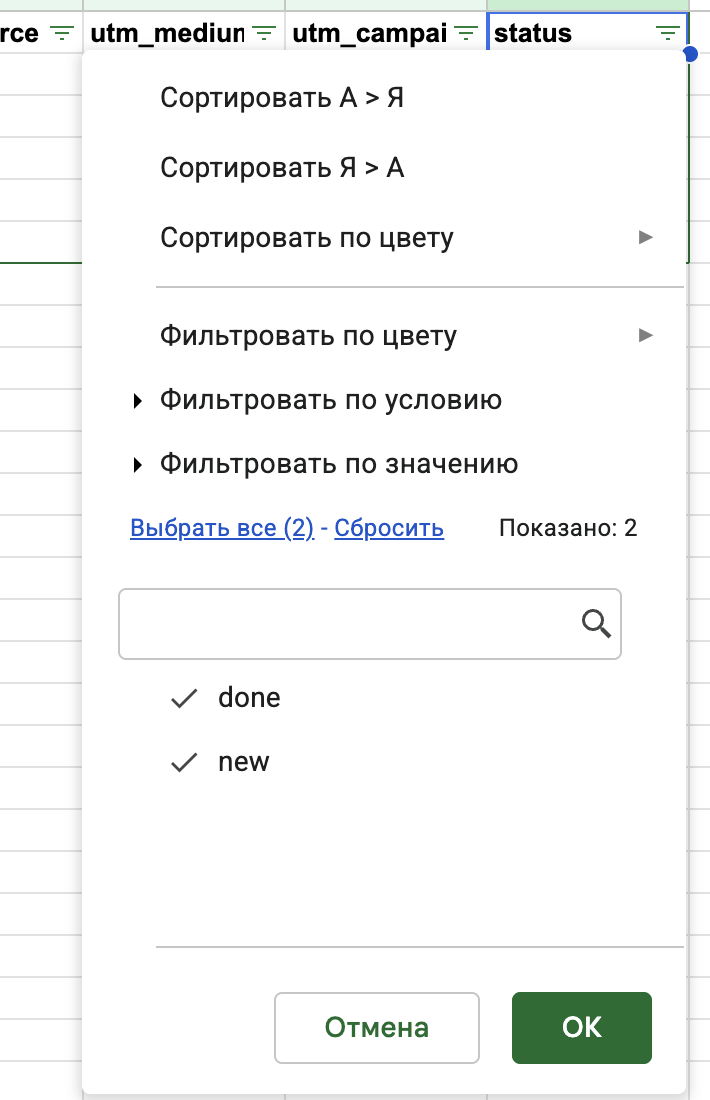Image resolution: width=710 pixels, height=1100 pixels.
Task: Choose 'Сортировать А > Я'
Action: (282, 98)
